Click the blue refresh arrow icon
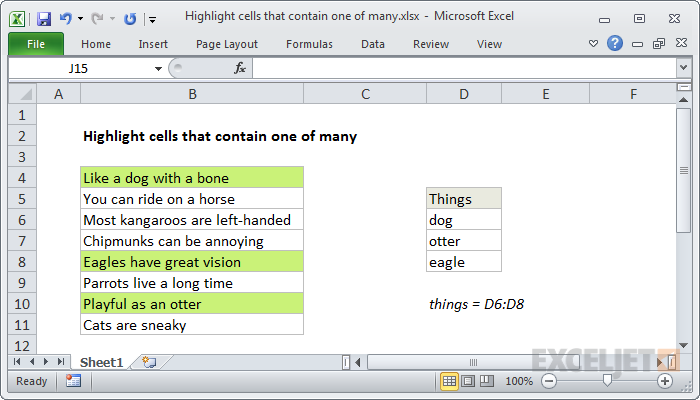This screenshot has width=700, height=400. [130, 19]
